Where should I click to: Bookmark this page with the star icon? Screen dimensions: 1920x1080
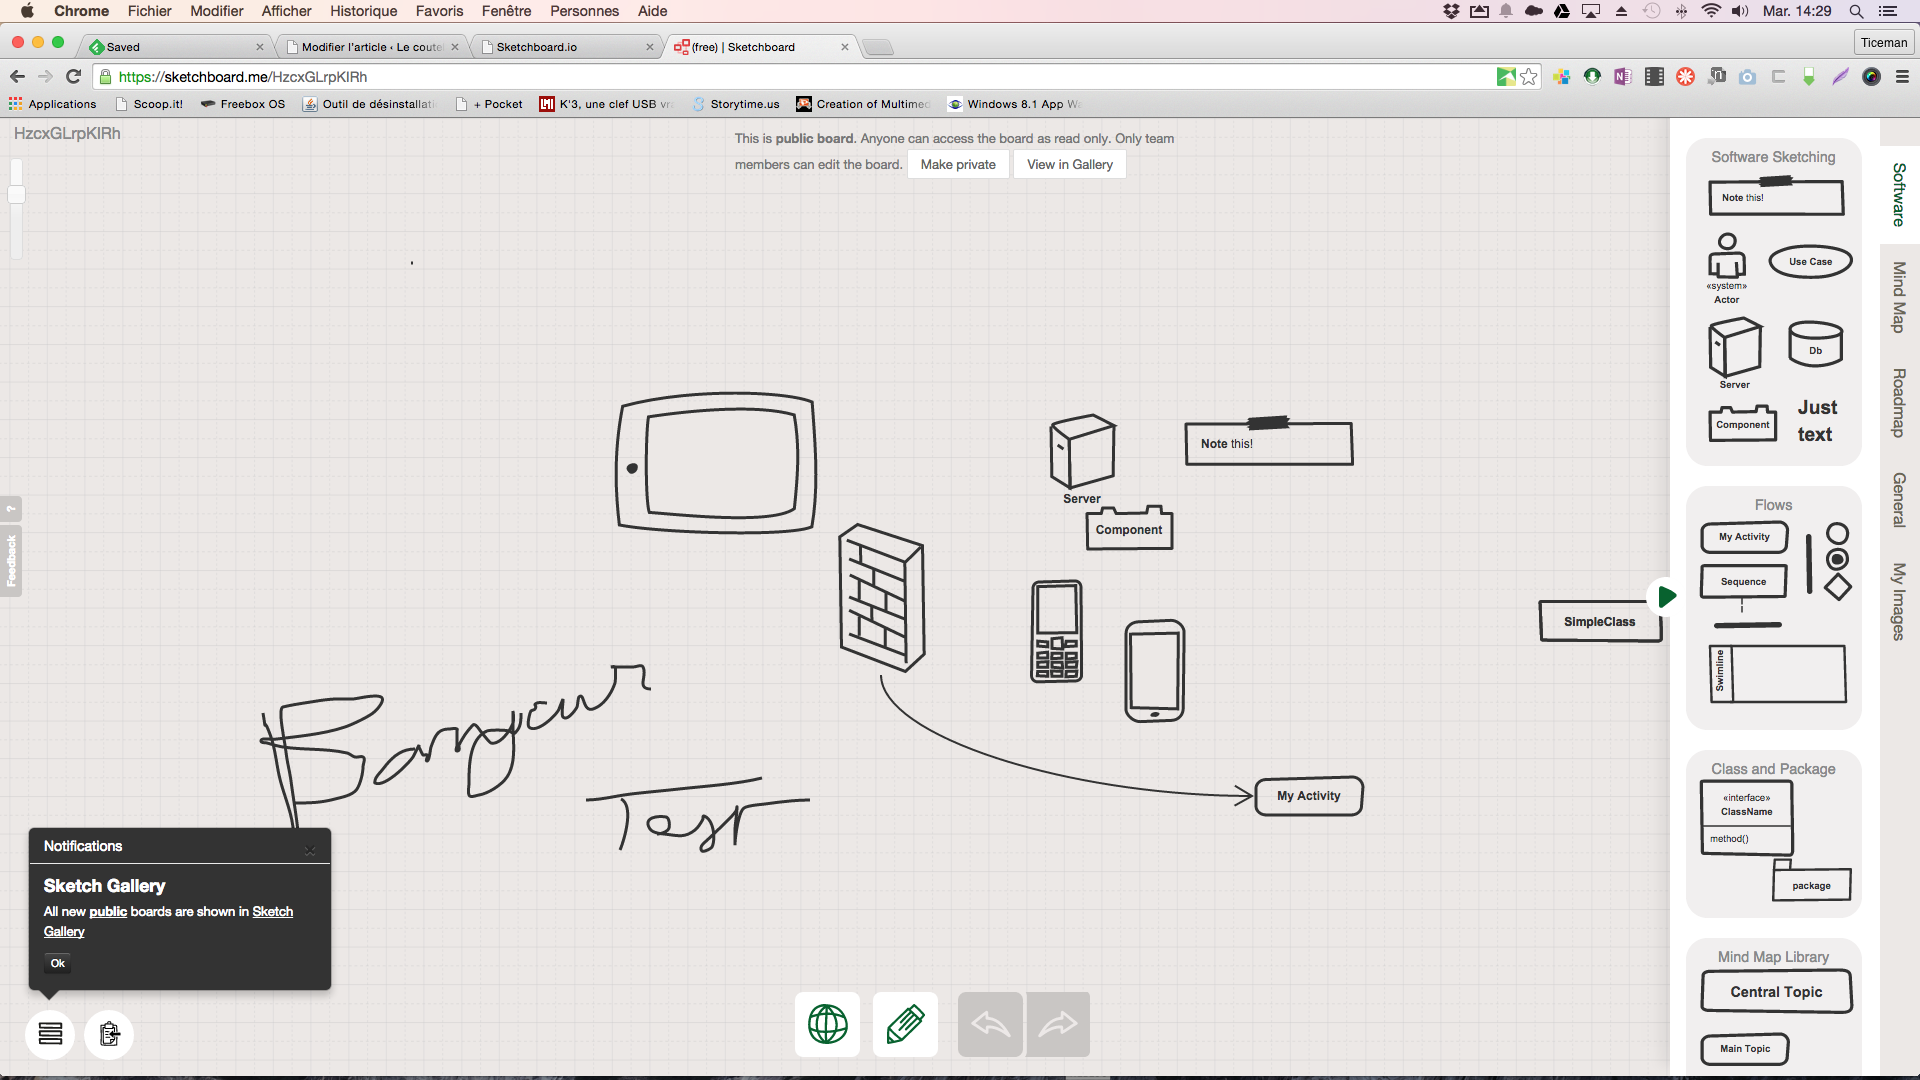tap(1528, 77)
